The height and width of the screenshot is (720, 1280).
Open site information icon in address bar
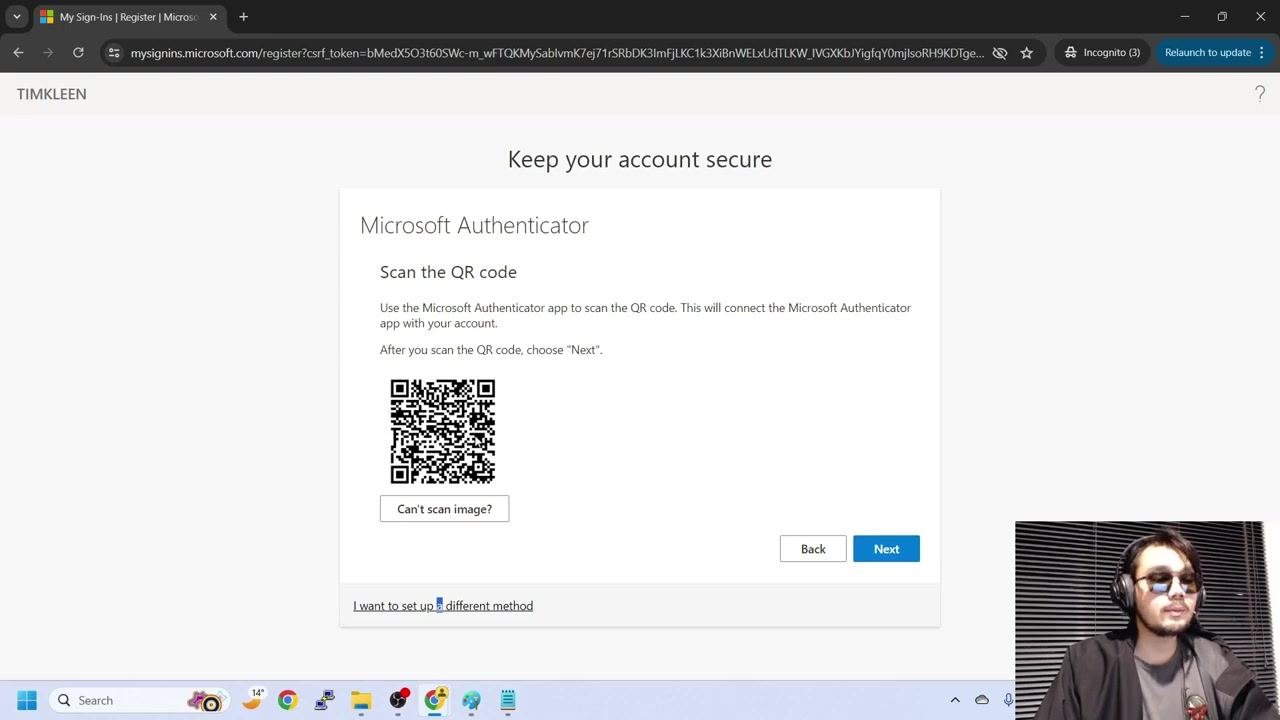tap(114, 53)
